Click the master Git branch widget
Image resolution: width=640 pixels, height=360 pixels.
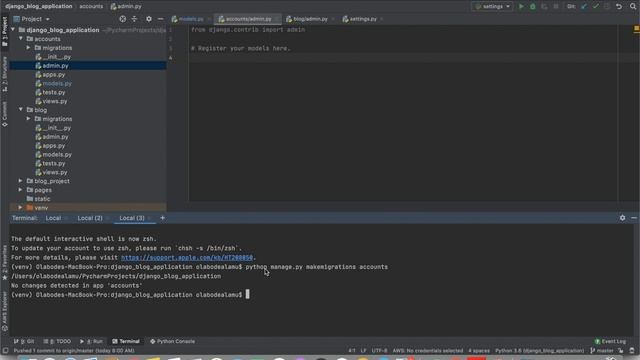click(602, 351)
